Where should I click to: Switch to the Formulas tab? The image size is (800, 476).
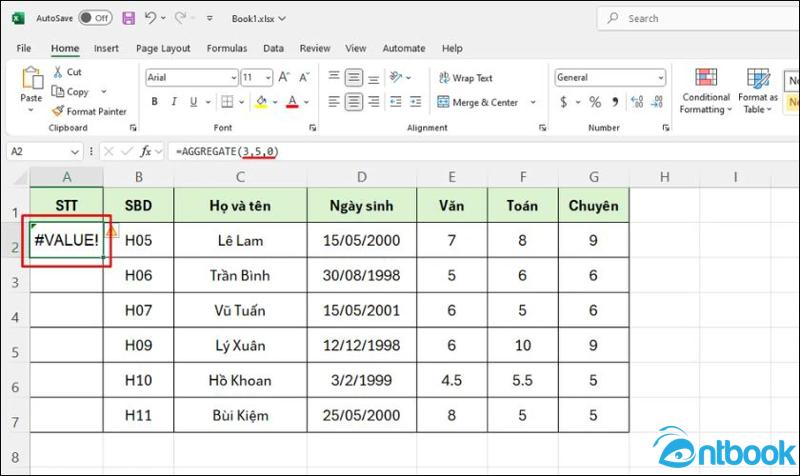coord(227,48)
